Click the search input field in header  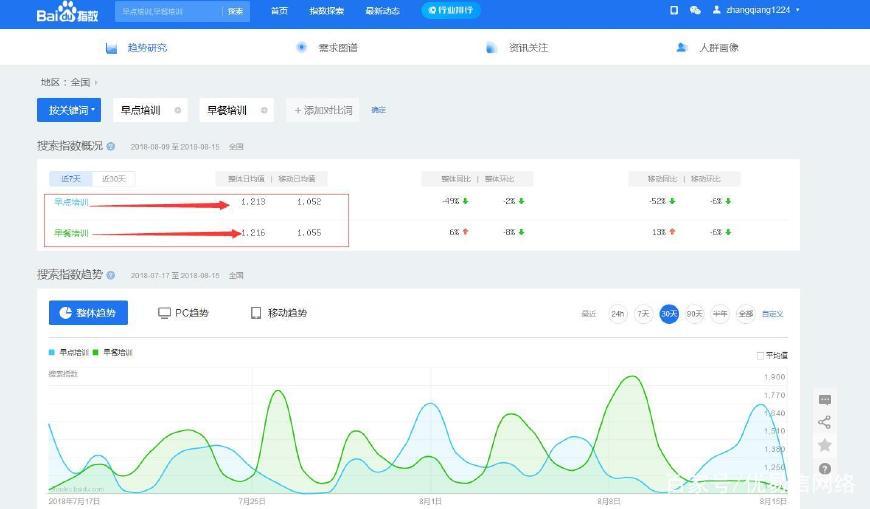[x=167, y=11]
